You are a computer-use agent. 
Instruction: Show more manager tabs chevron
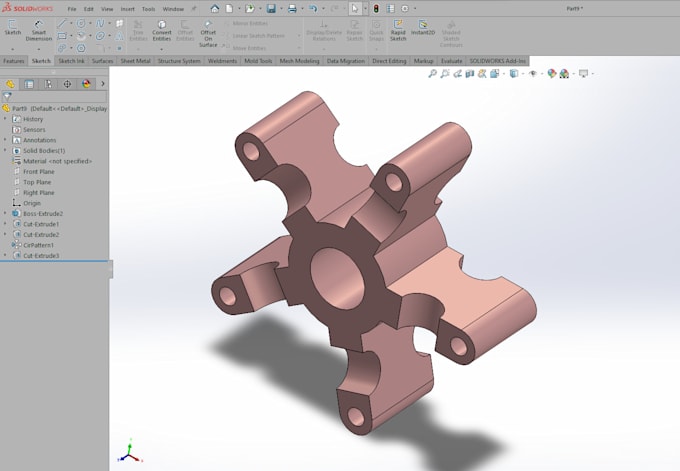tap(103, 84)
